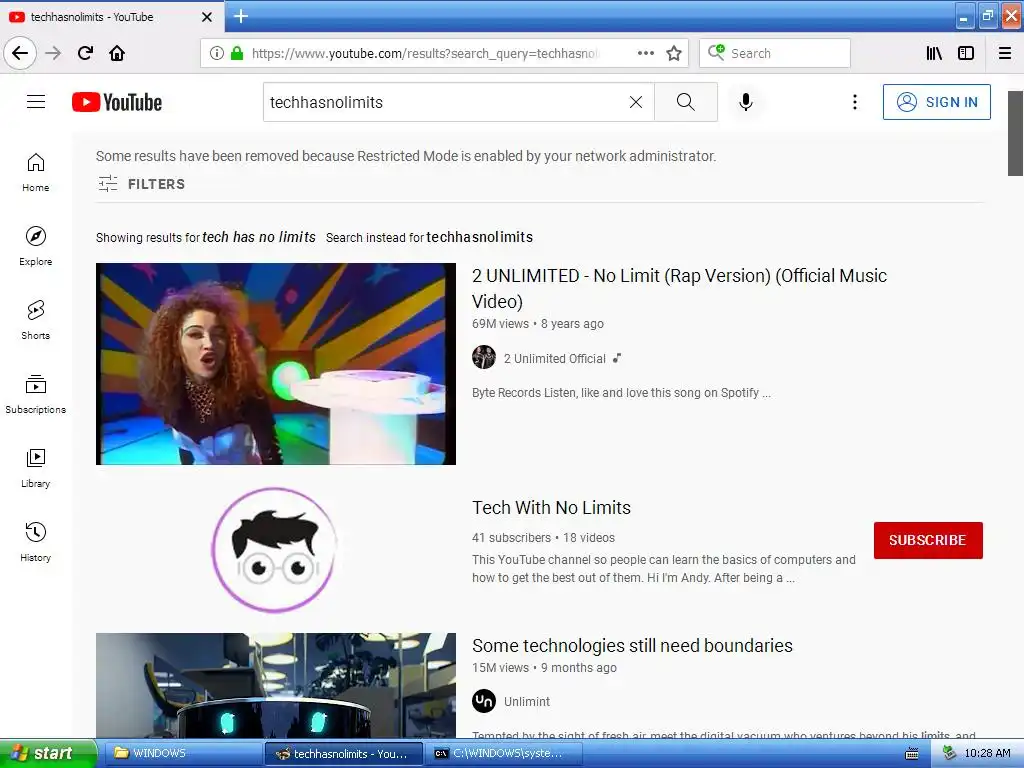Viewport: 1024px width, 768px height.
Task: Search instead for techhasnolimits link
Action: click(x=479, y=237)
